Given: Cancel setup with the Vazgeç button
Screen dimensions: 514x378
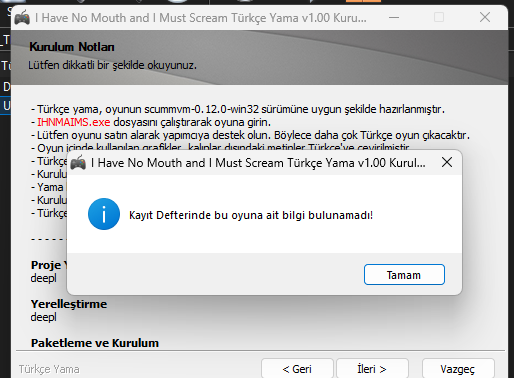Looking at the screenshot, I should click(458, 369).
